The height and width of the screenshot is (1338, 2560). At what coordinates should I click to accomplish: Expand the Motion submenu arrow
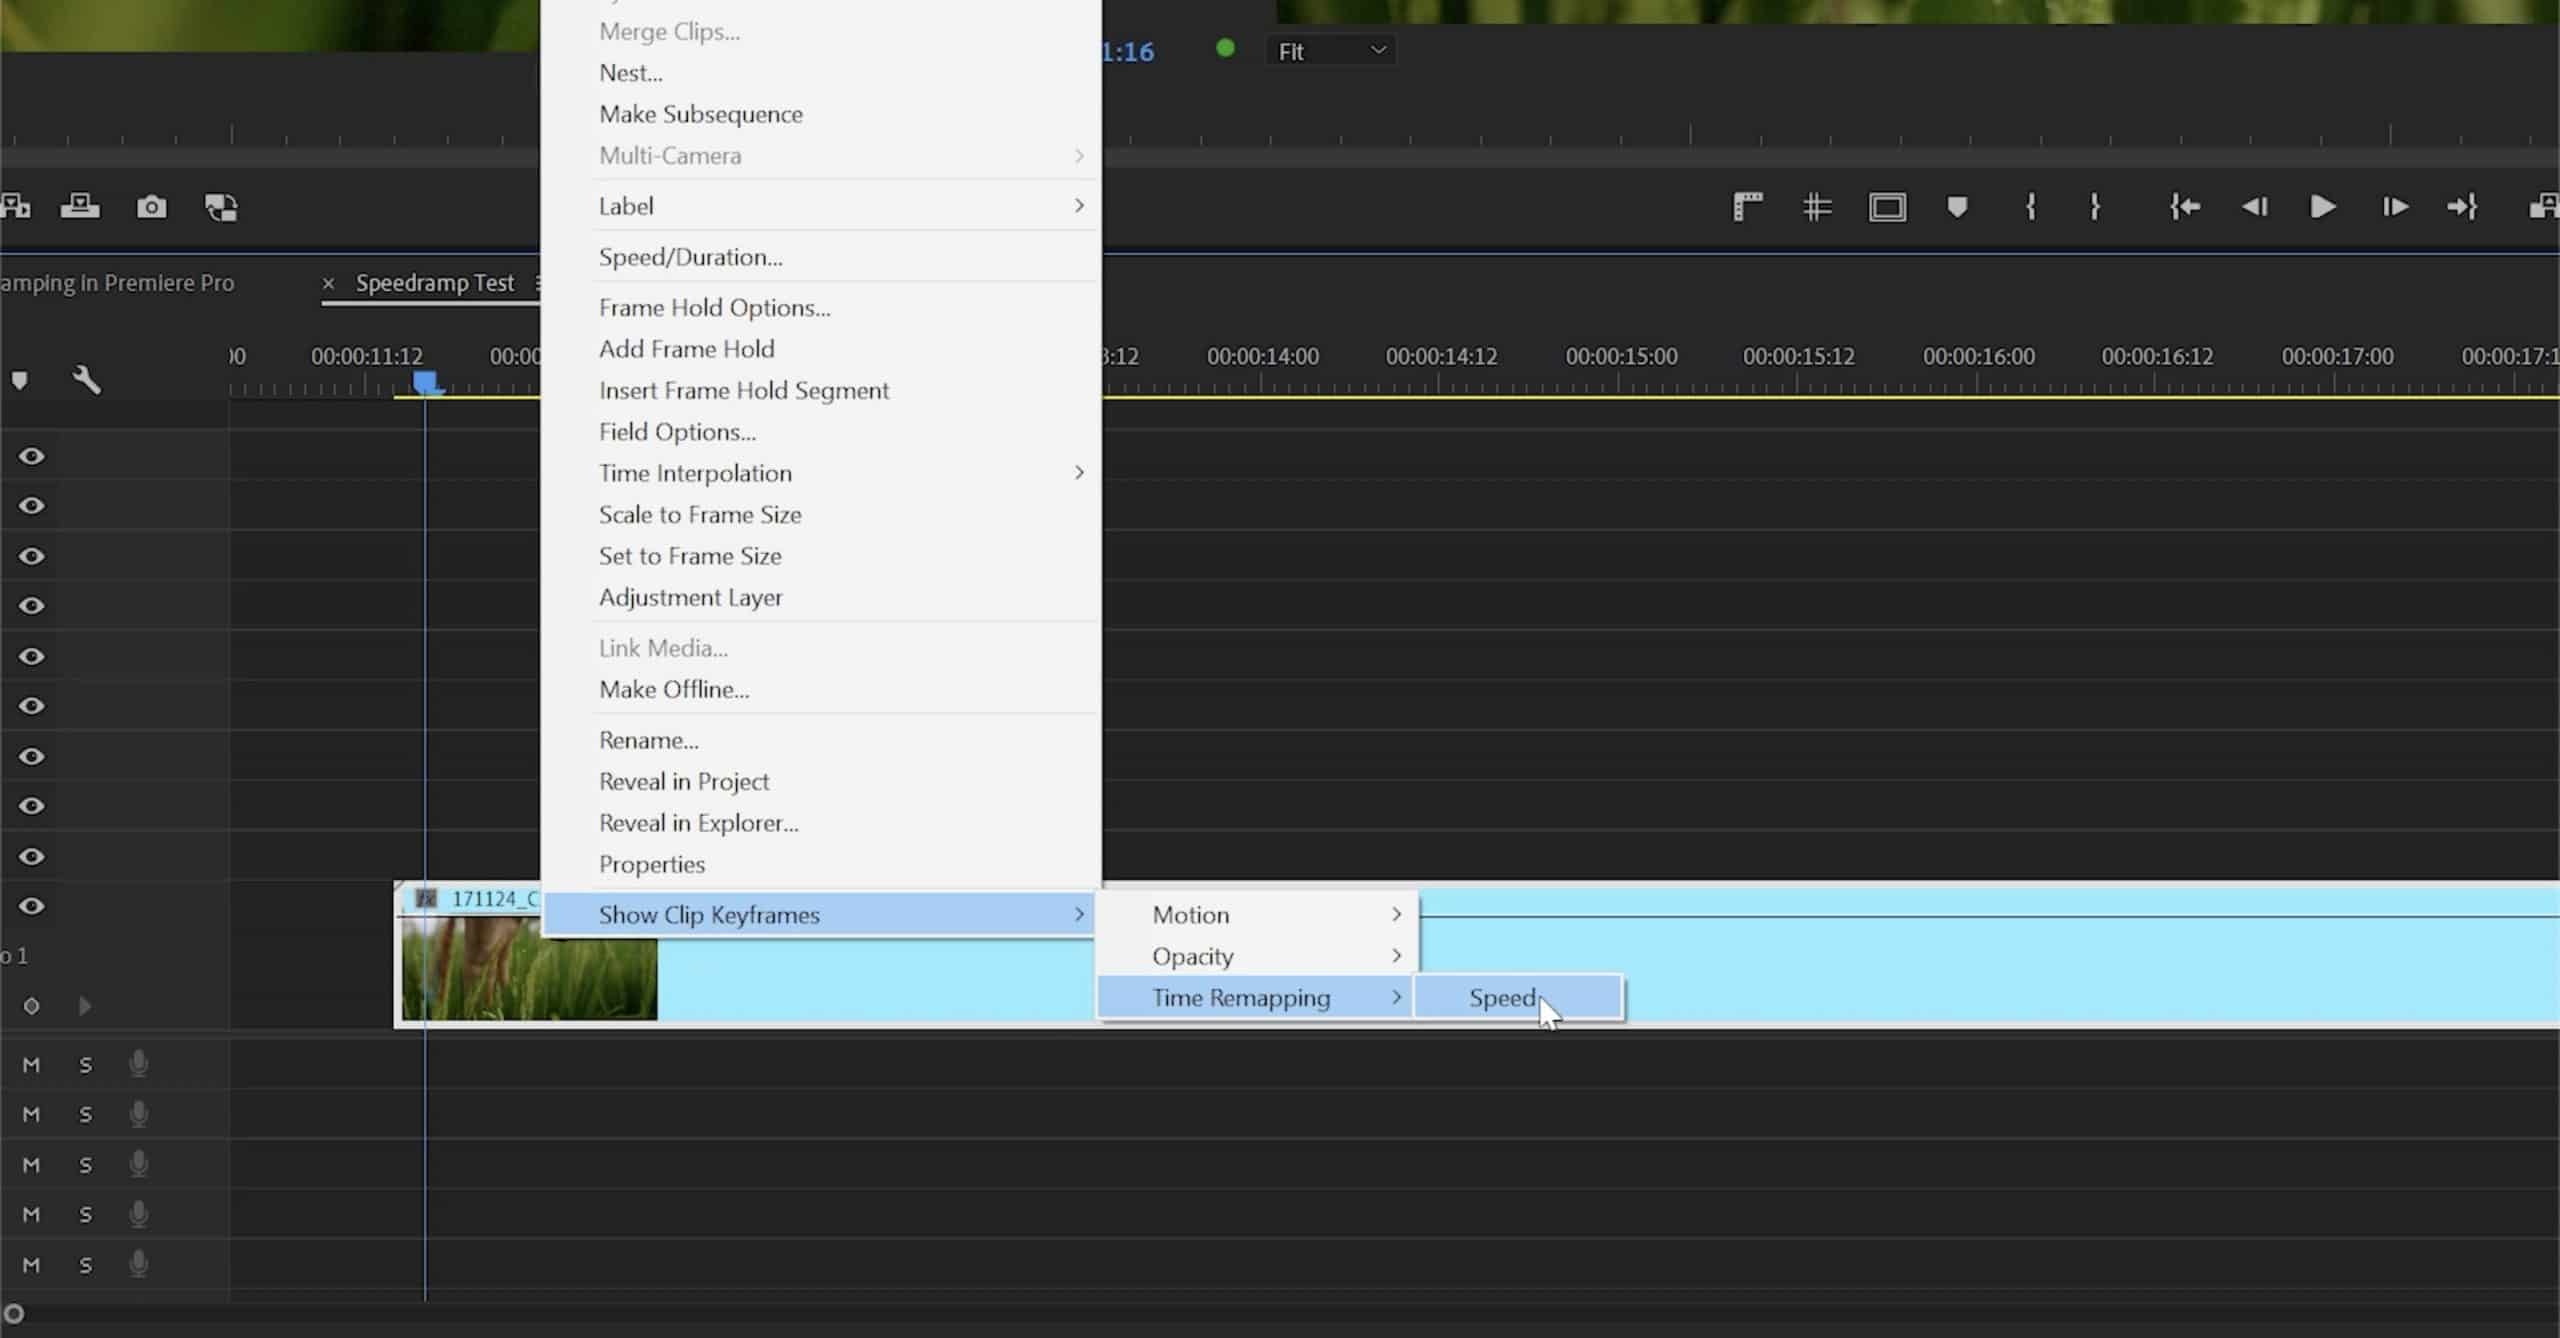click(x=1397, y=915)
